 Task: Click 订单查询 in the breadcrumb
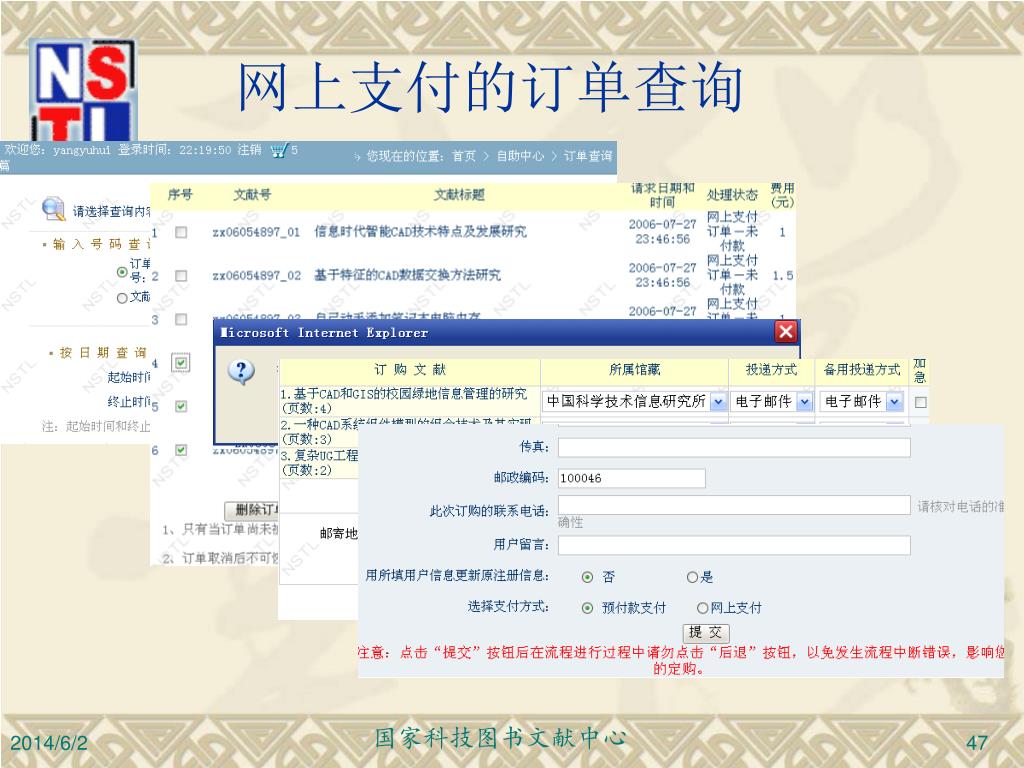(x=588, y=156)
